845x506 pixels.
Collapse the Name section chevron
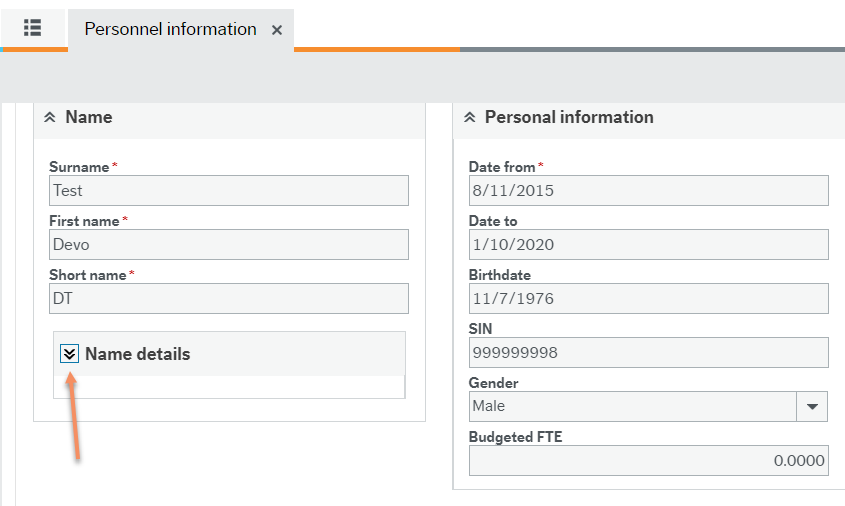pos(50,118)
